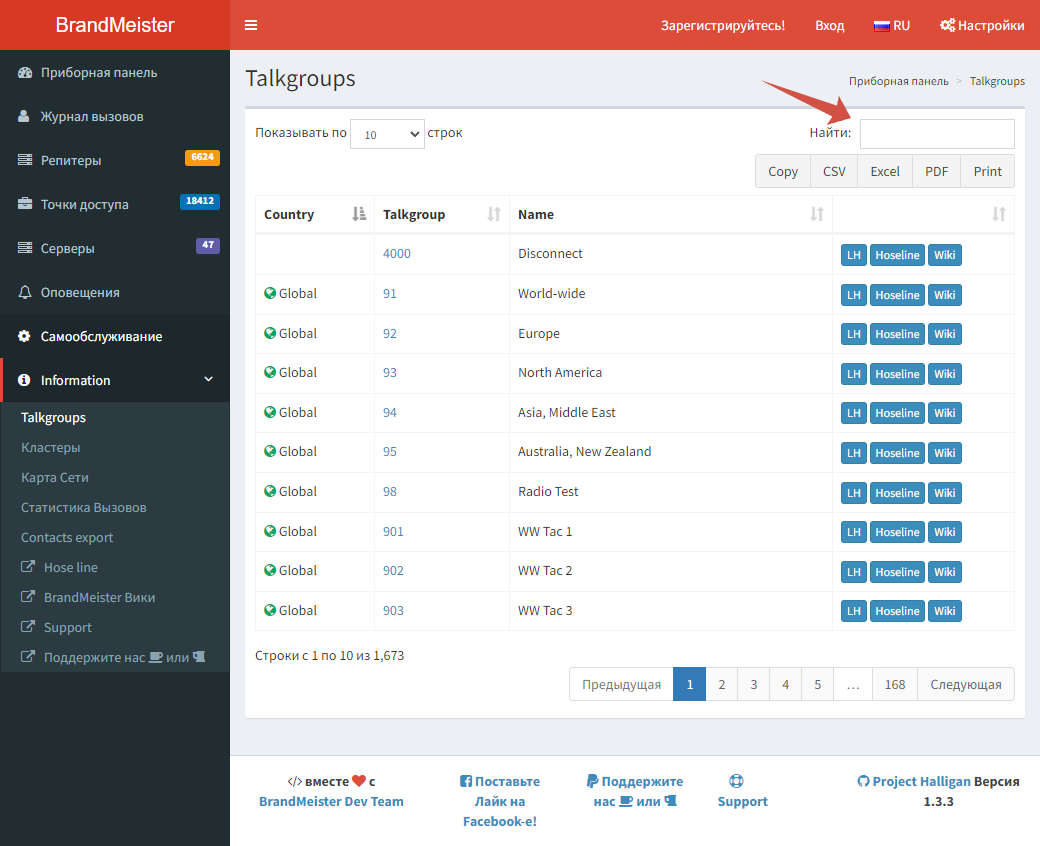Open talkgroup 4000 link
This screenshot has height=846, width=1040.
[397, 253]
